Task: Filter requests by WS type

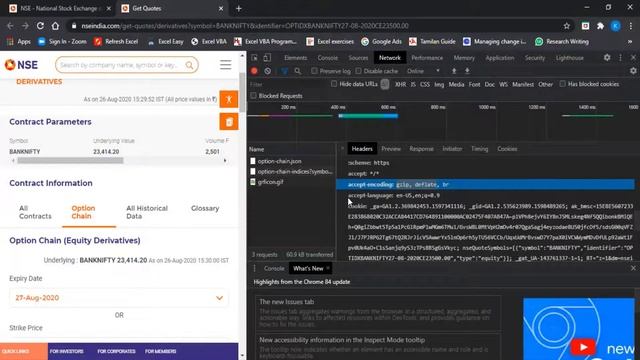Action: pyautogui.click(x=503, y=84)
